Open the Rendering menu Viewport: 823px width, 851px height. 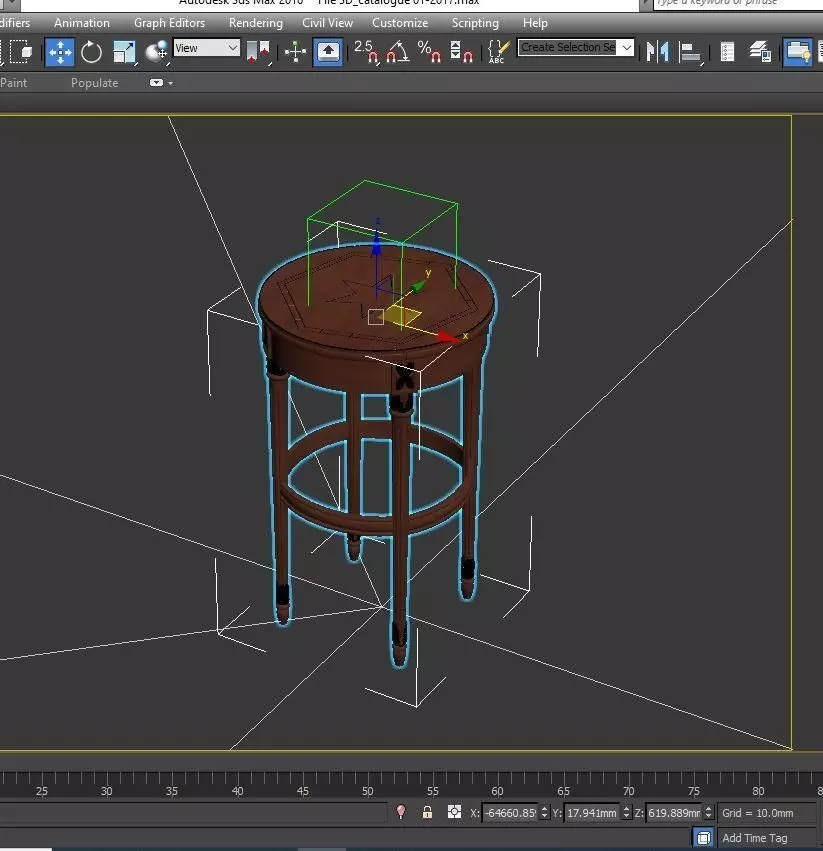(256, 23)
